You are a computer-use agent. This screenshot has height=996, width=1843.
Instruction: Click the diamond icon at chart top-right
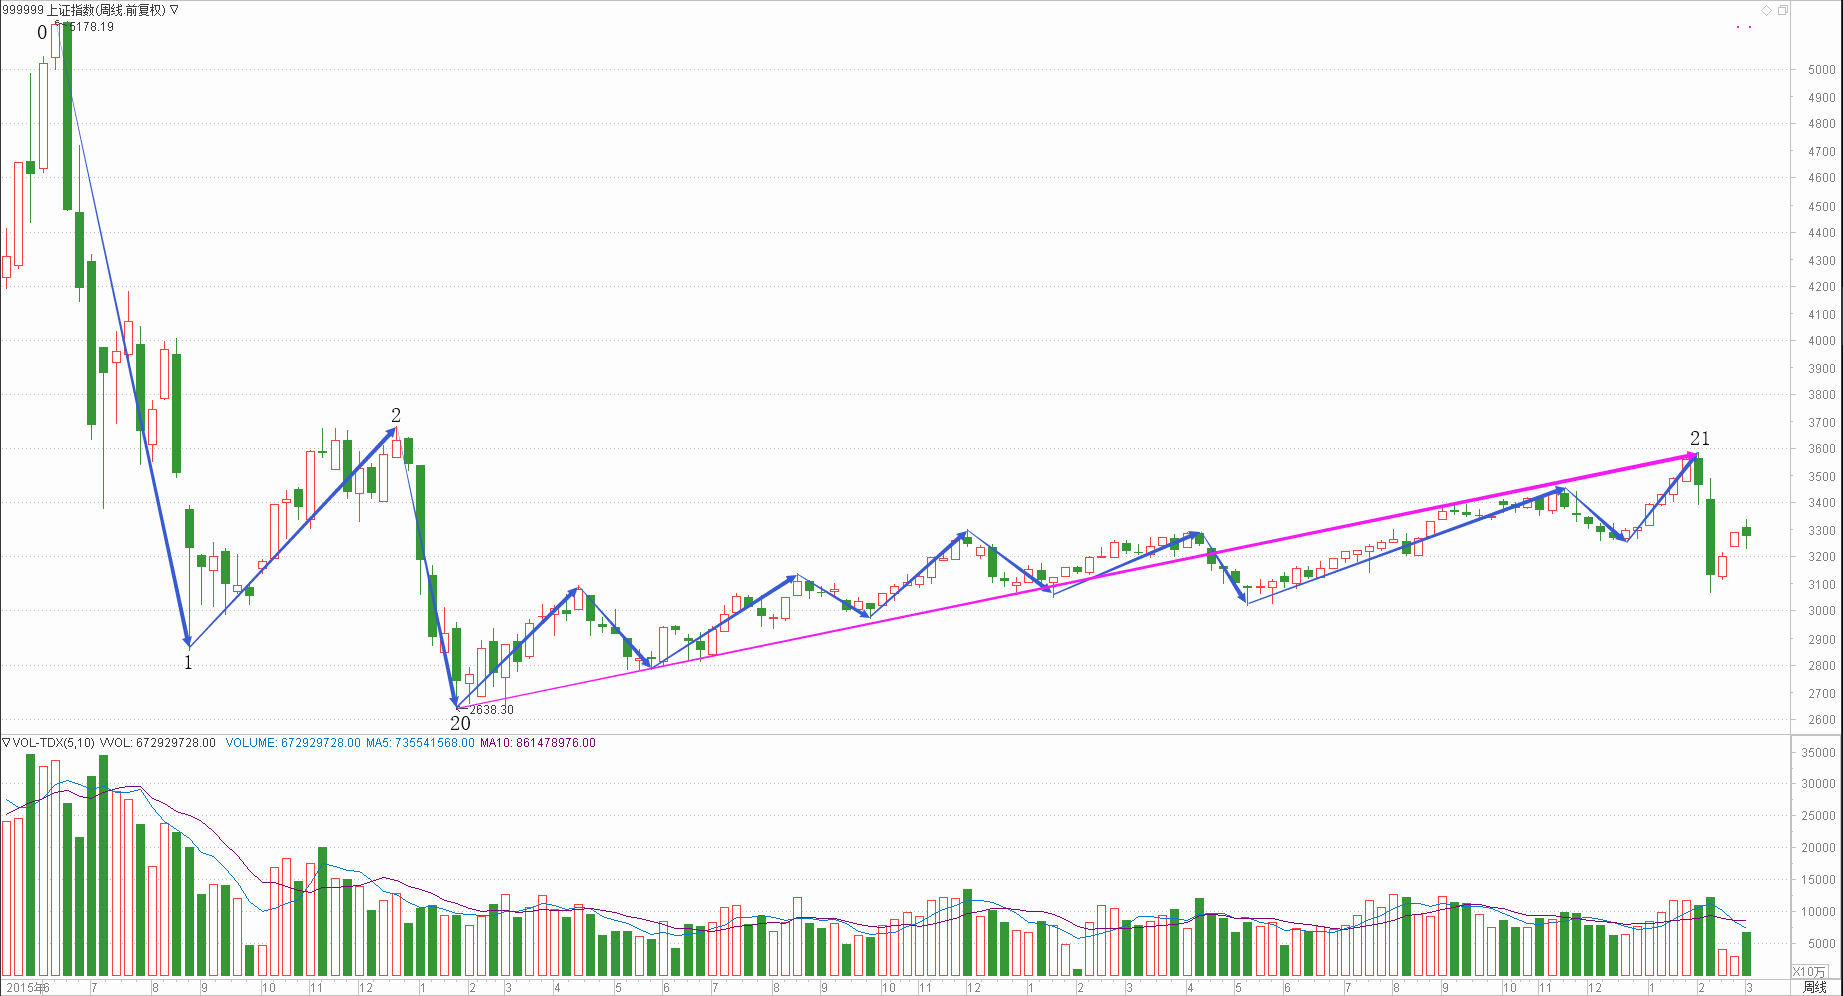[1767, 10]
